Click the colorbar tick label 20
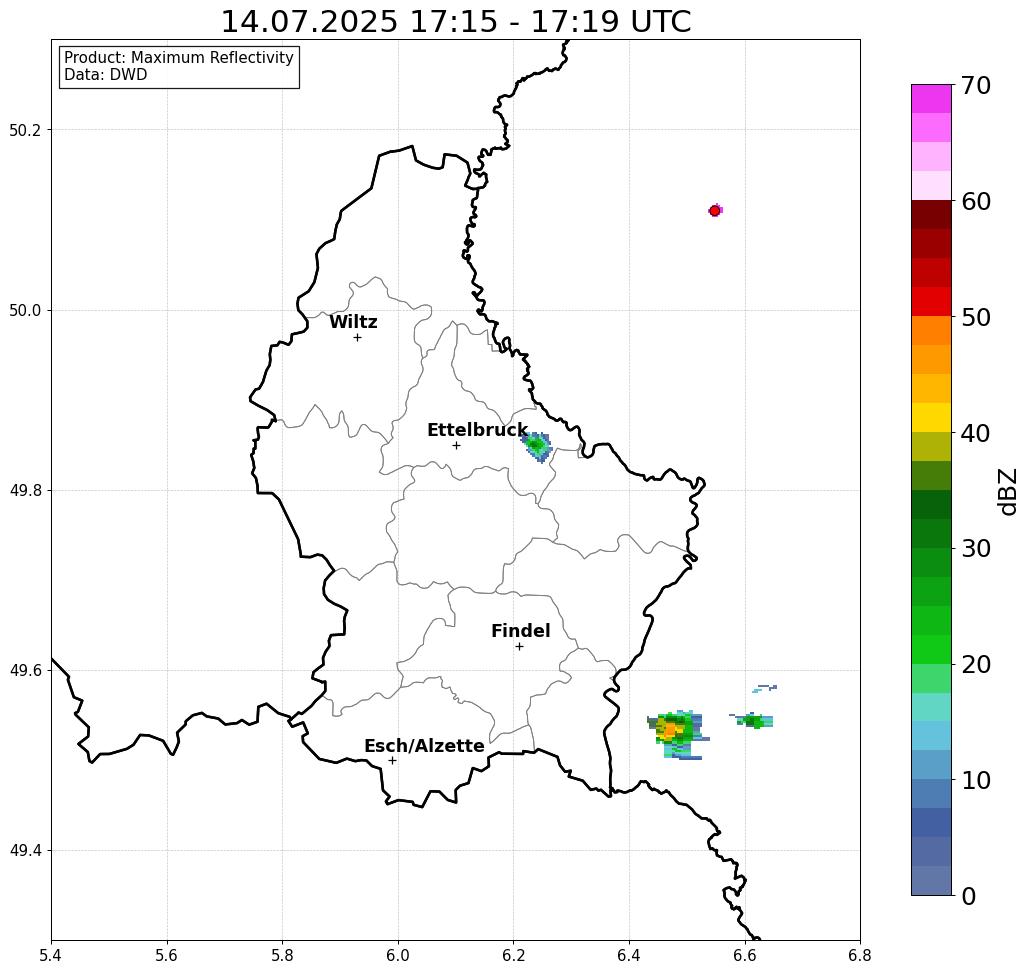 [x=976, y=664]
